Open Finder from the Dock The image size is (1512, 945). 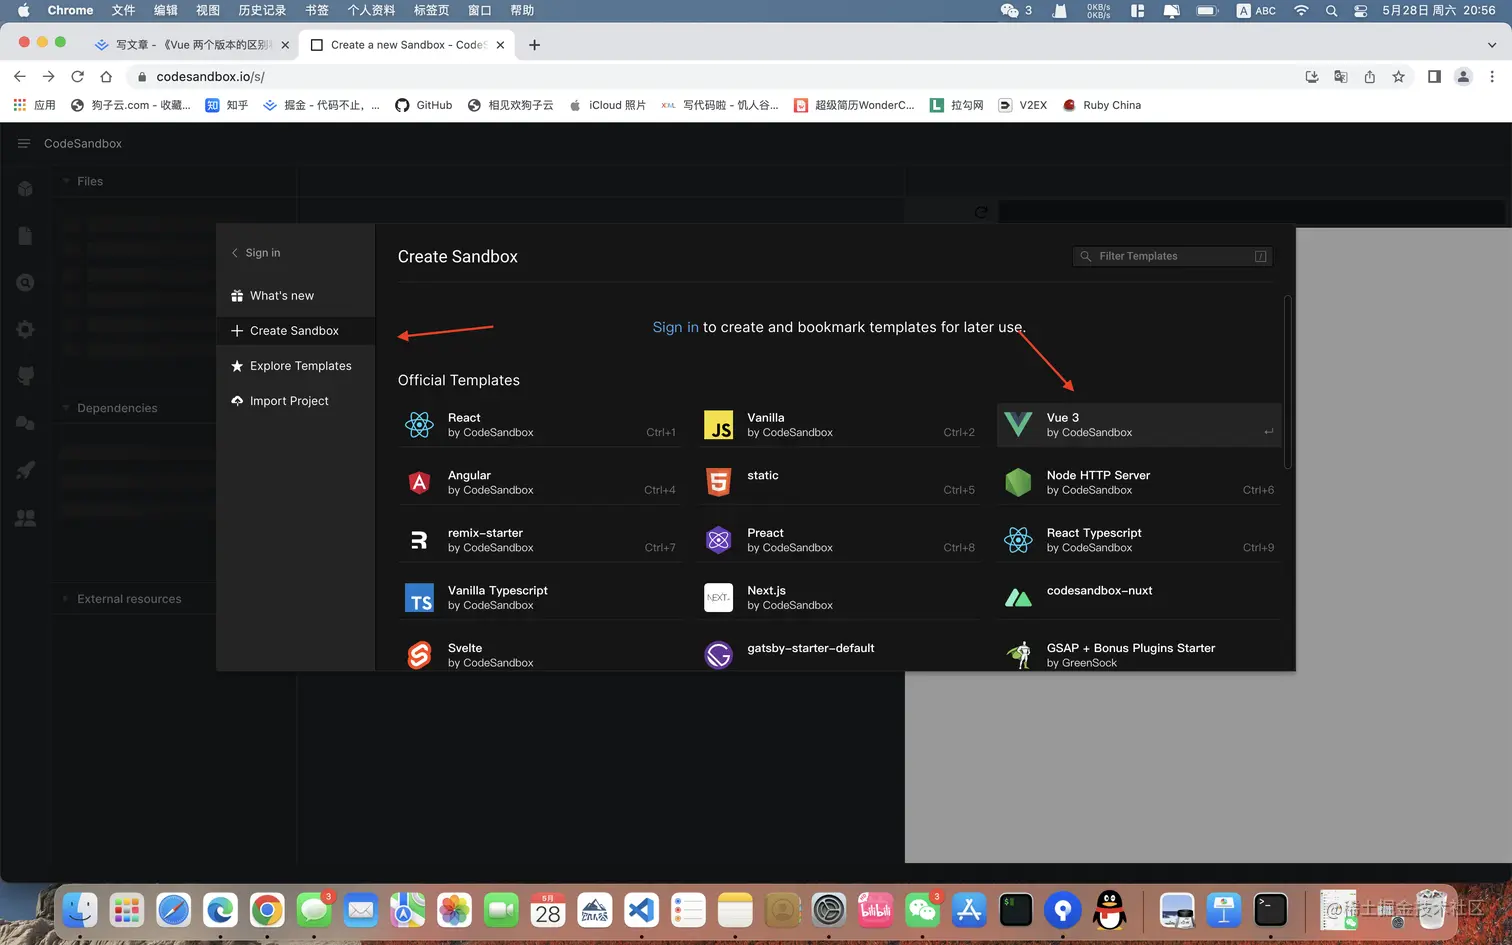tap(80, 910)
